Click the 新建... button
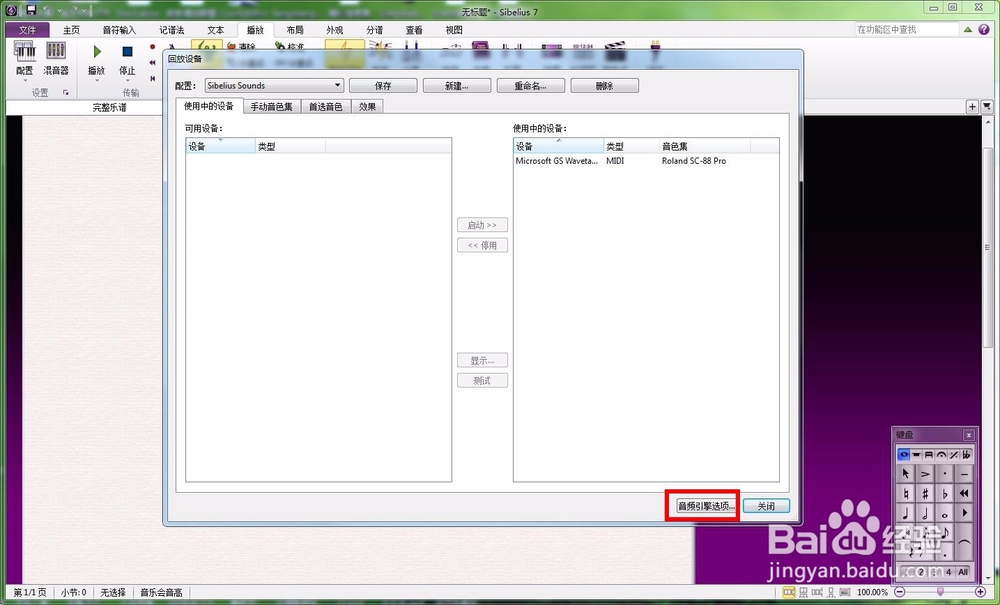The height and width of the screenshot is (605, 1000). [457, 85]
